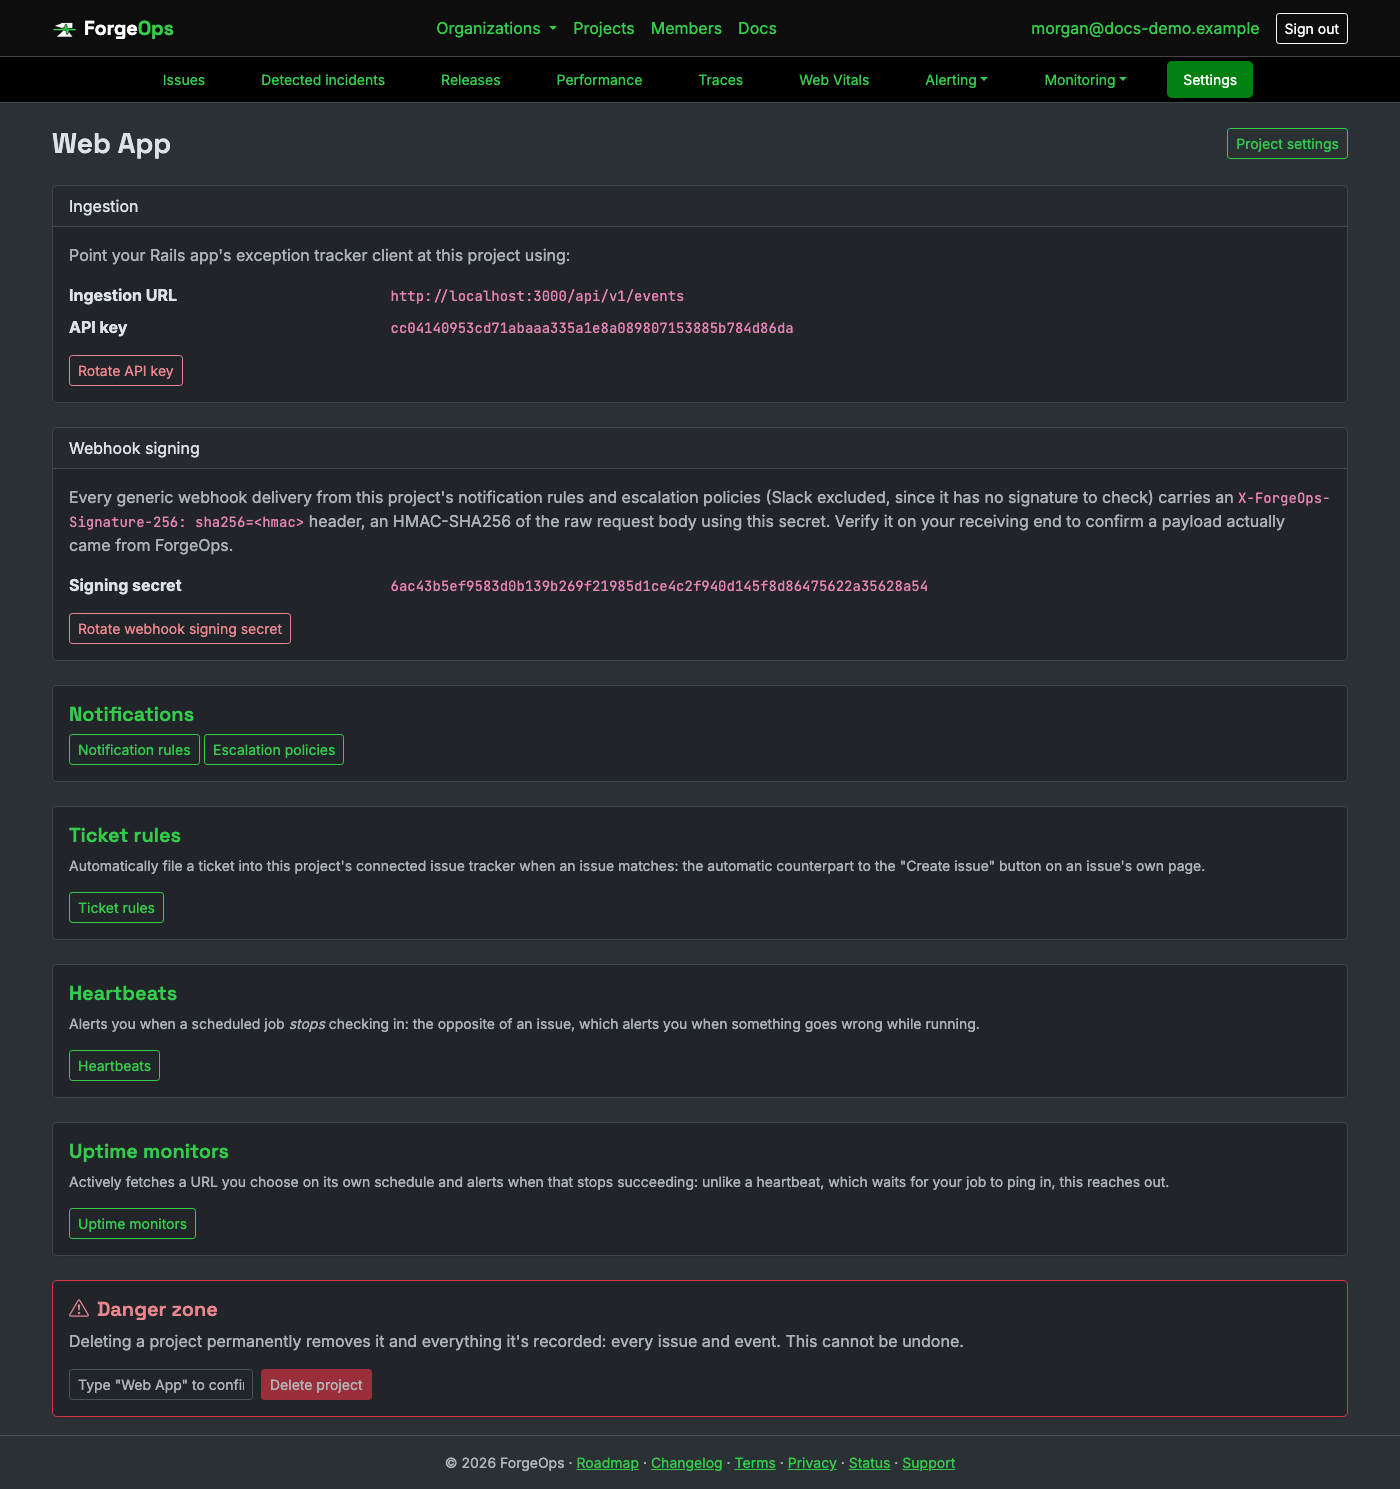
Task: Click the Notifications section heading
Action: pyautogui.click(x=131, y=714)
